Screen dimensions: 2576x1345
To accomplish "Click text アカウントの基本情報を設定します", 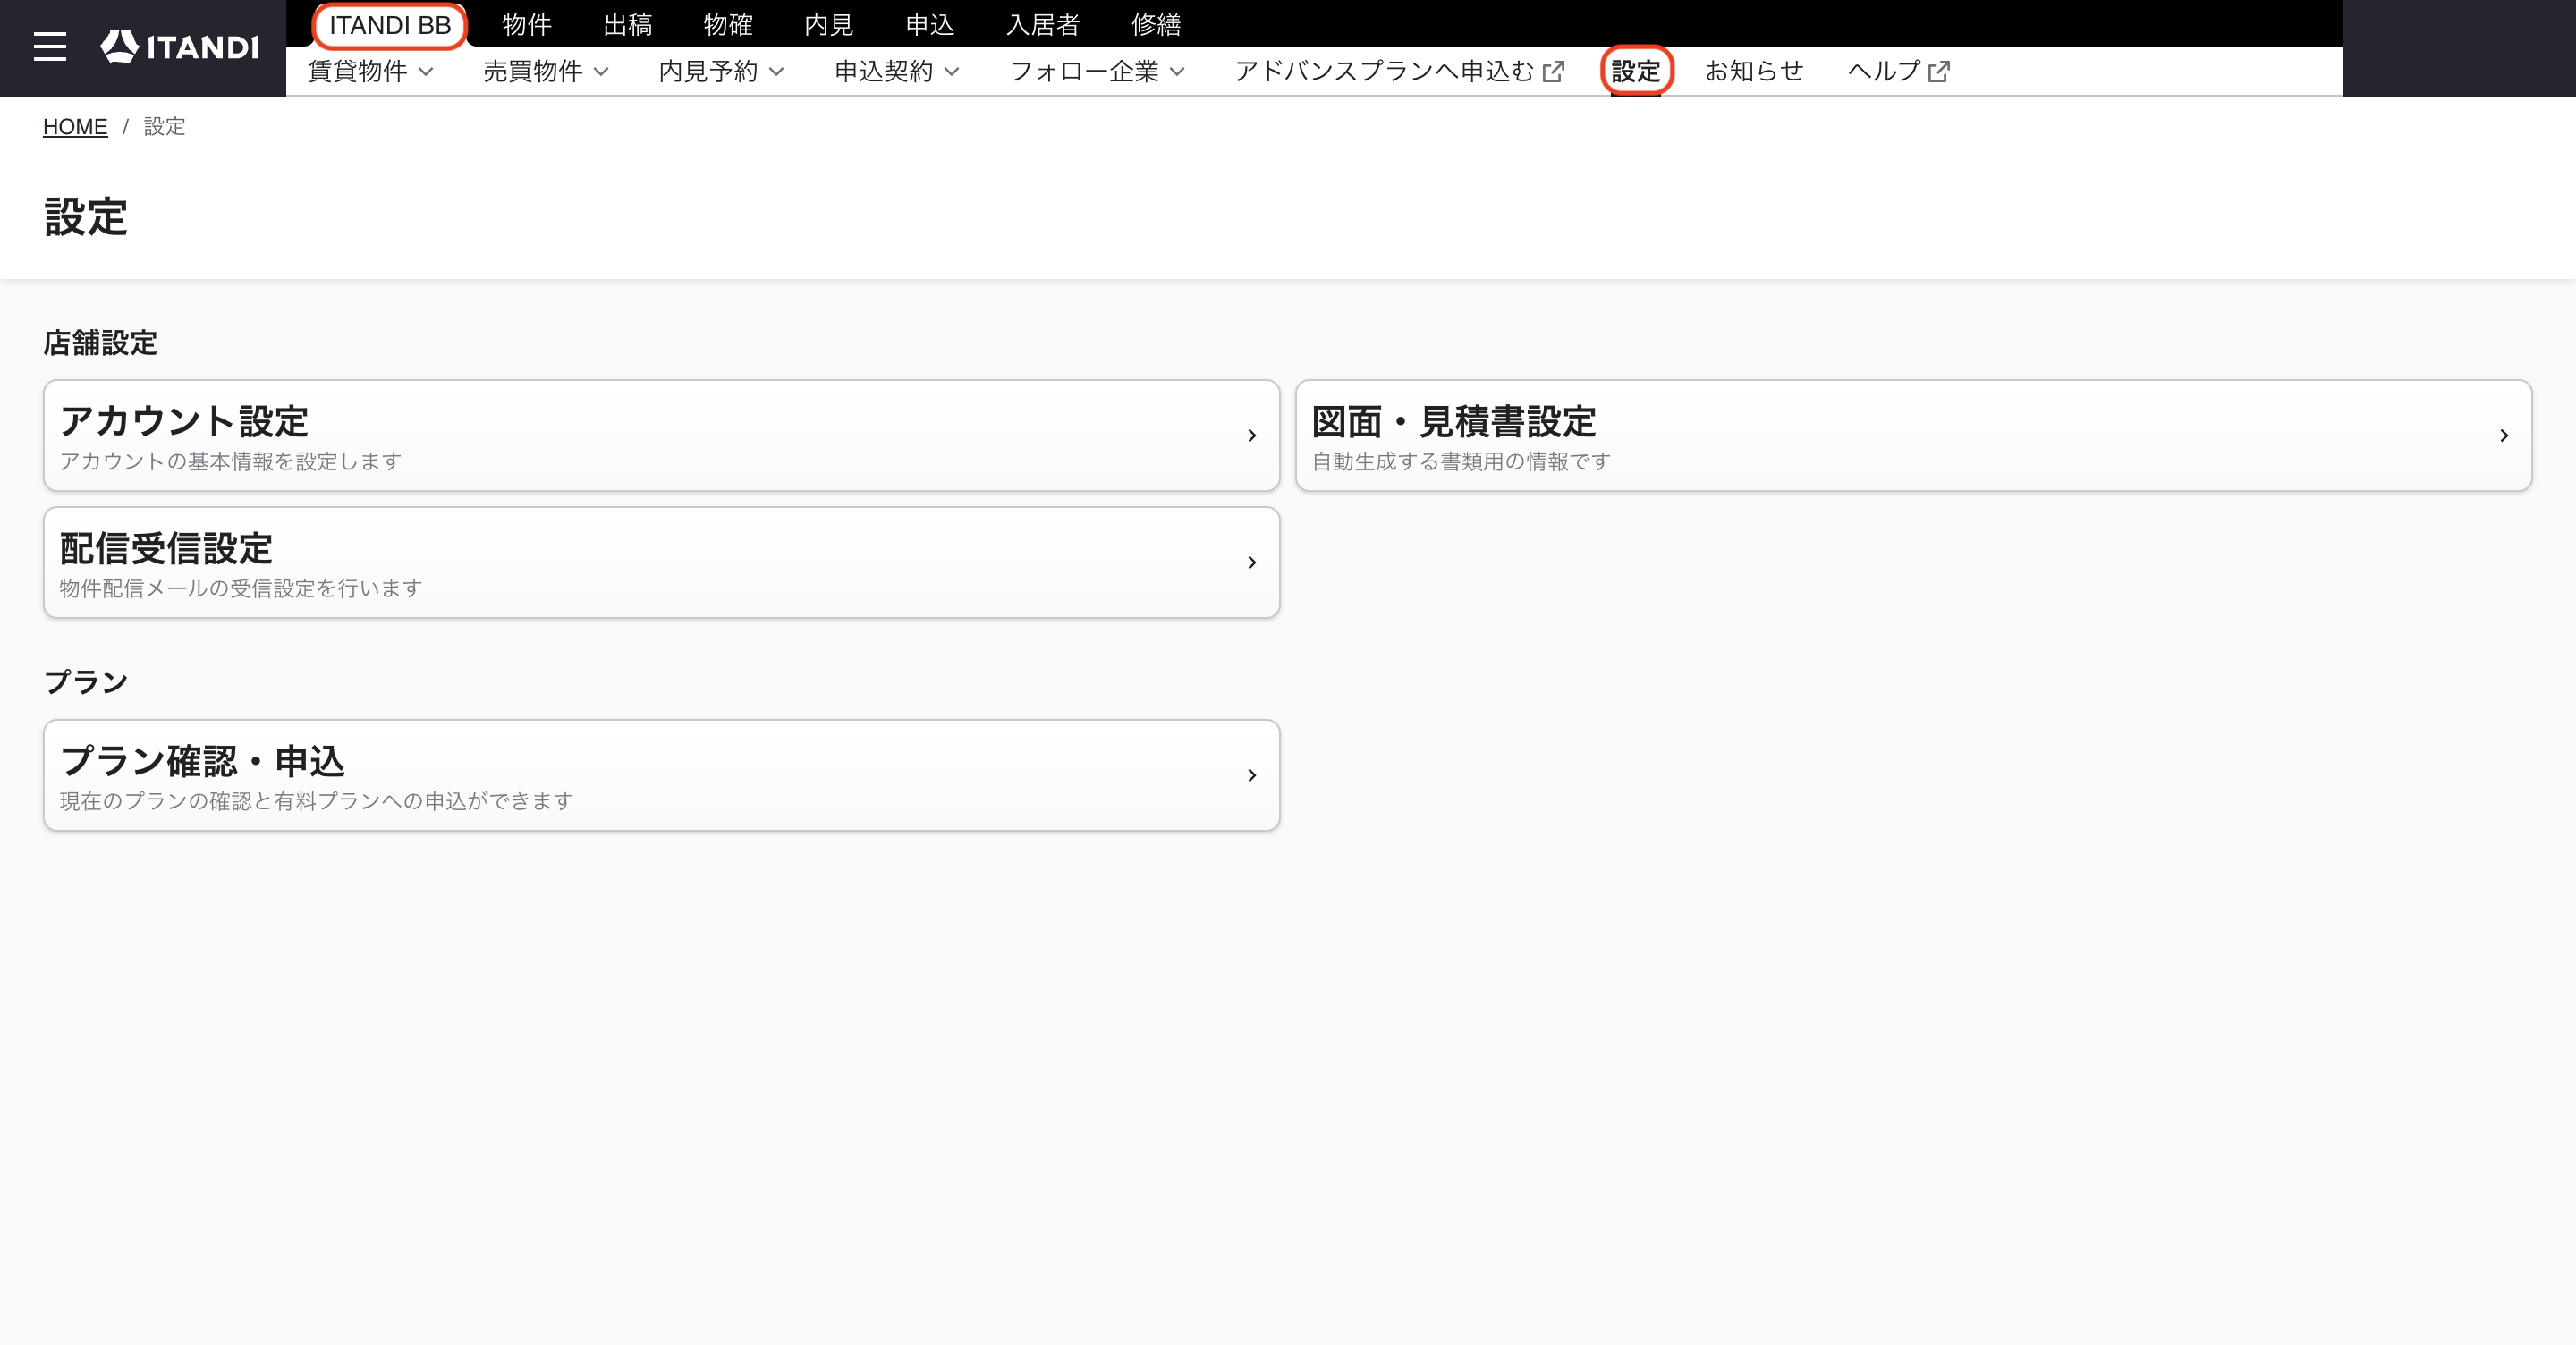I will pos(231,461).
